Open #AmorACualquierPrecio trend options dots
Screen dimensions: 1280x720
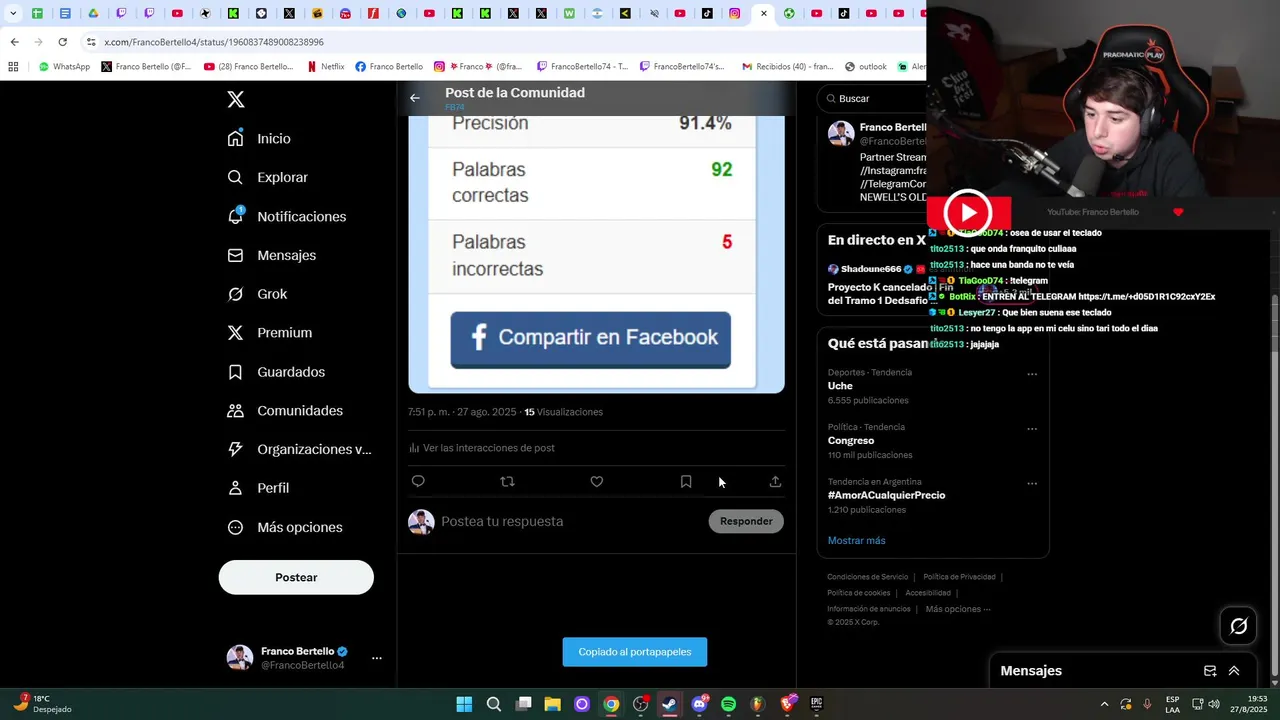tap(1032, 484)
